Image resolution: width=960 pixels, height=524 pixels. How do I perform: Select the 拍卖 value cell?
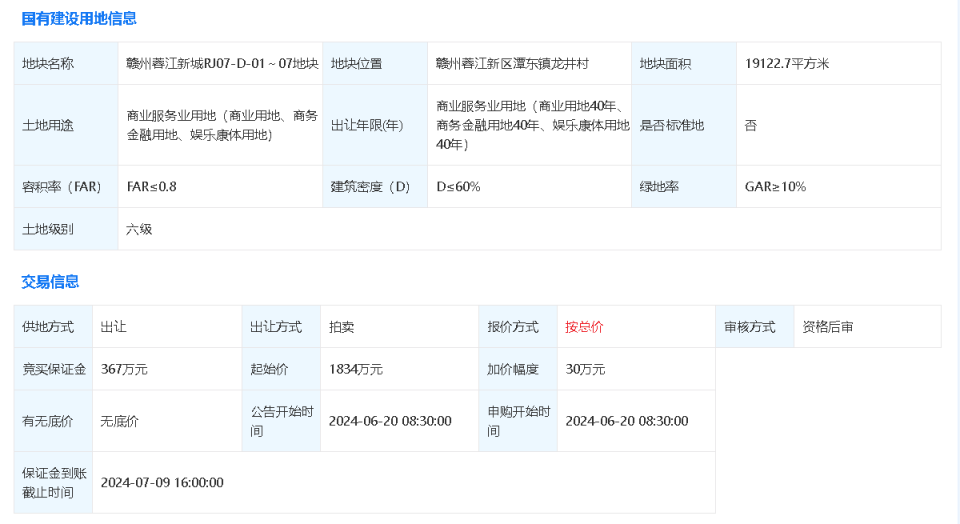tap(400, 327)
